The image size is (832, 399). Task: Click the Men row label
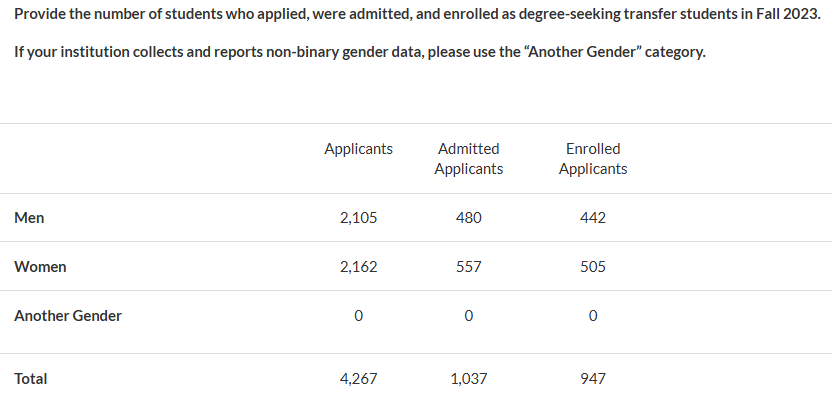pos(29,218)
